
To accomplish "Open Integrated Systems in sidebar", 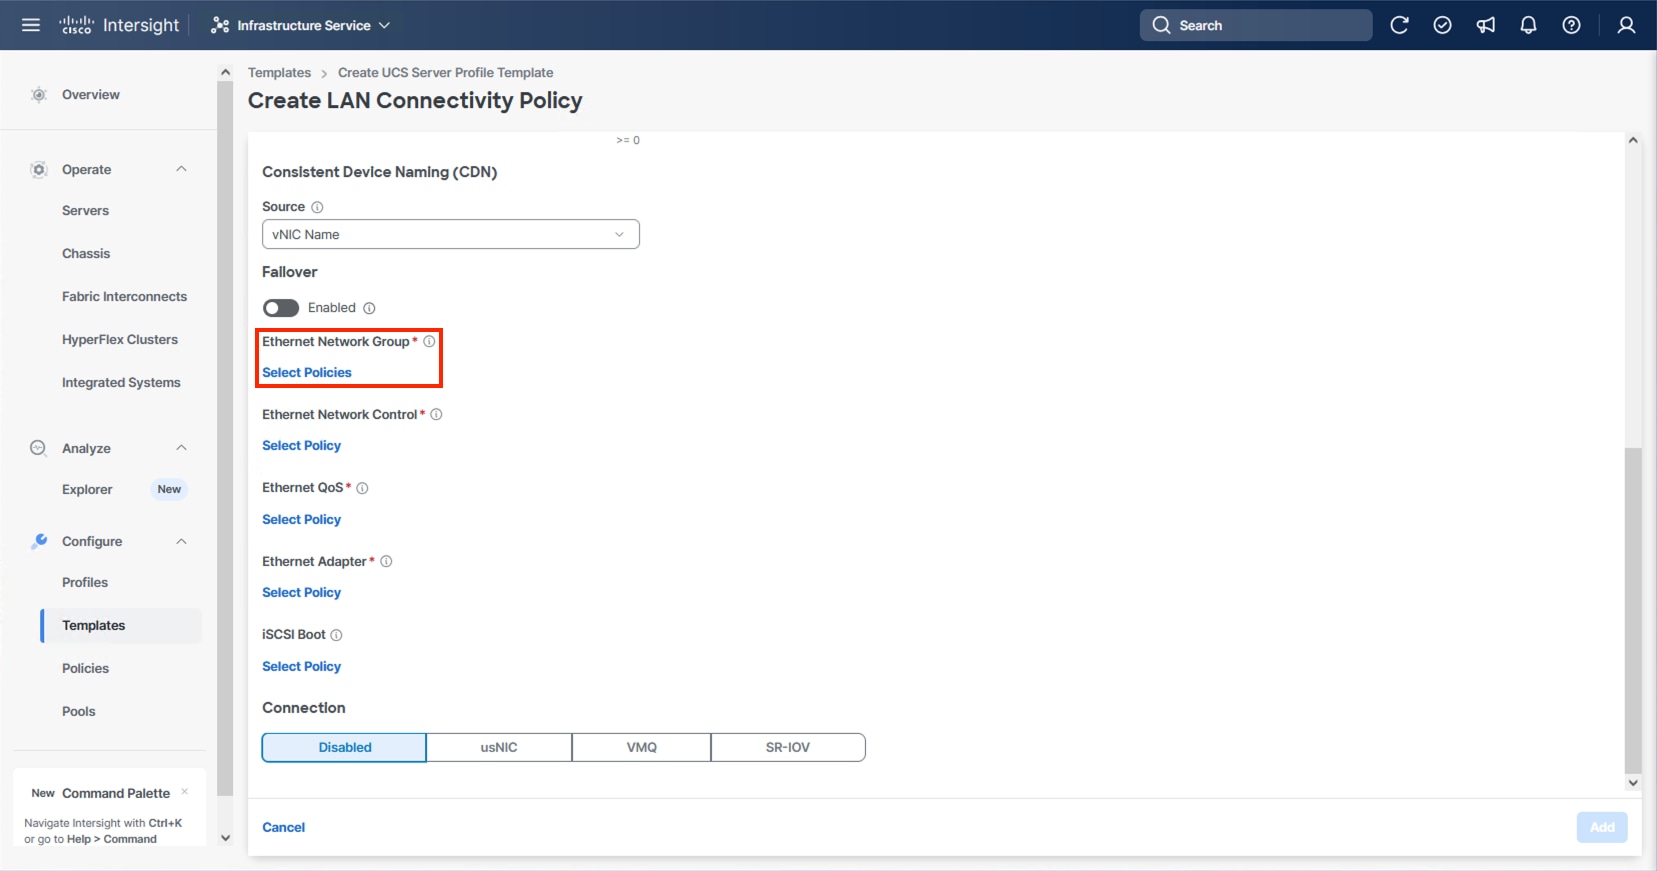I will tap(121, 383).
